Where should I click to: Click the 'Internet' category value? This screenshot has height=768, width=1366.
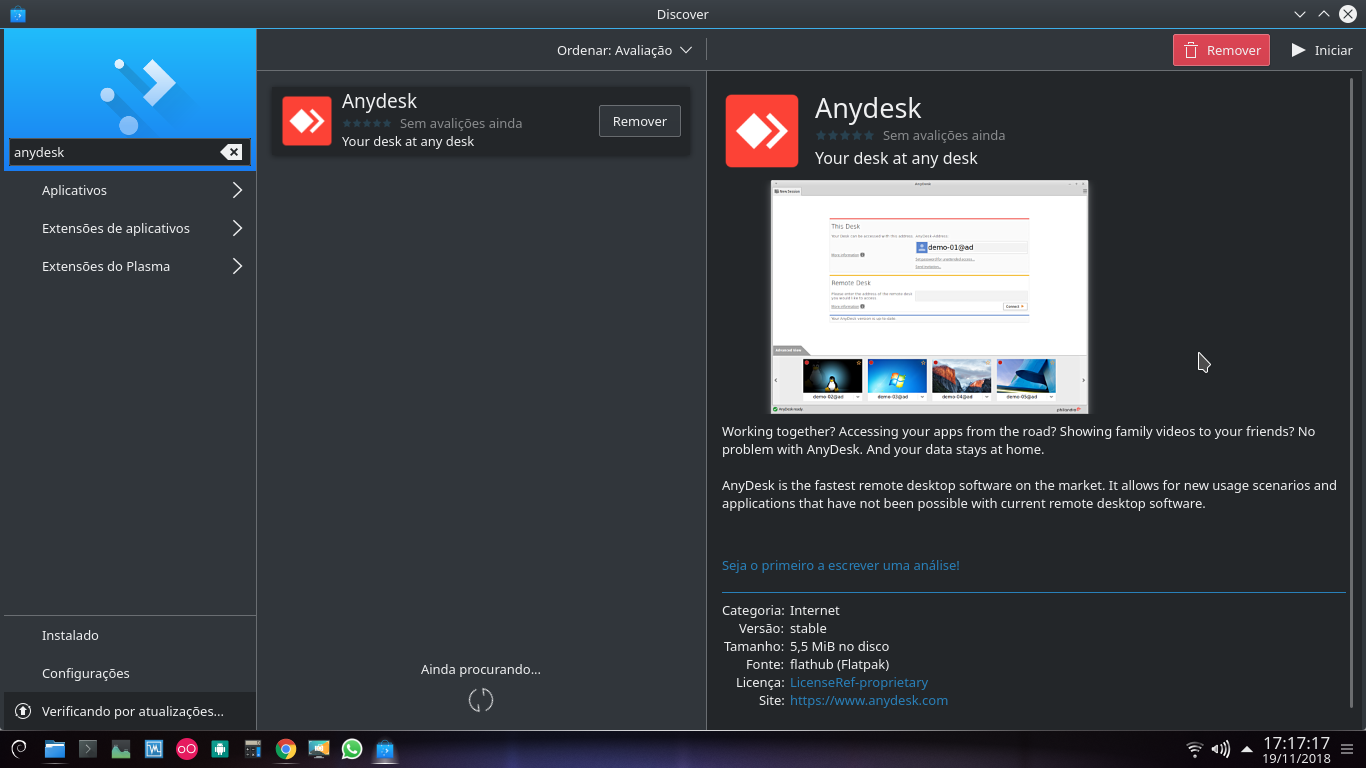point(815,610)
